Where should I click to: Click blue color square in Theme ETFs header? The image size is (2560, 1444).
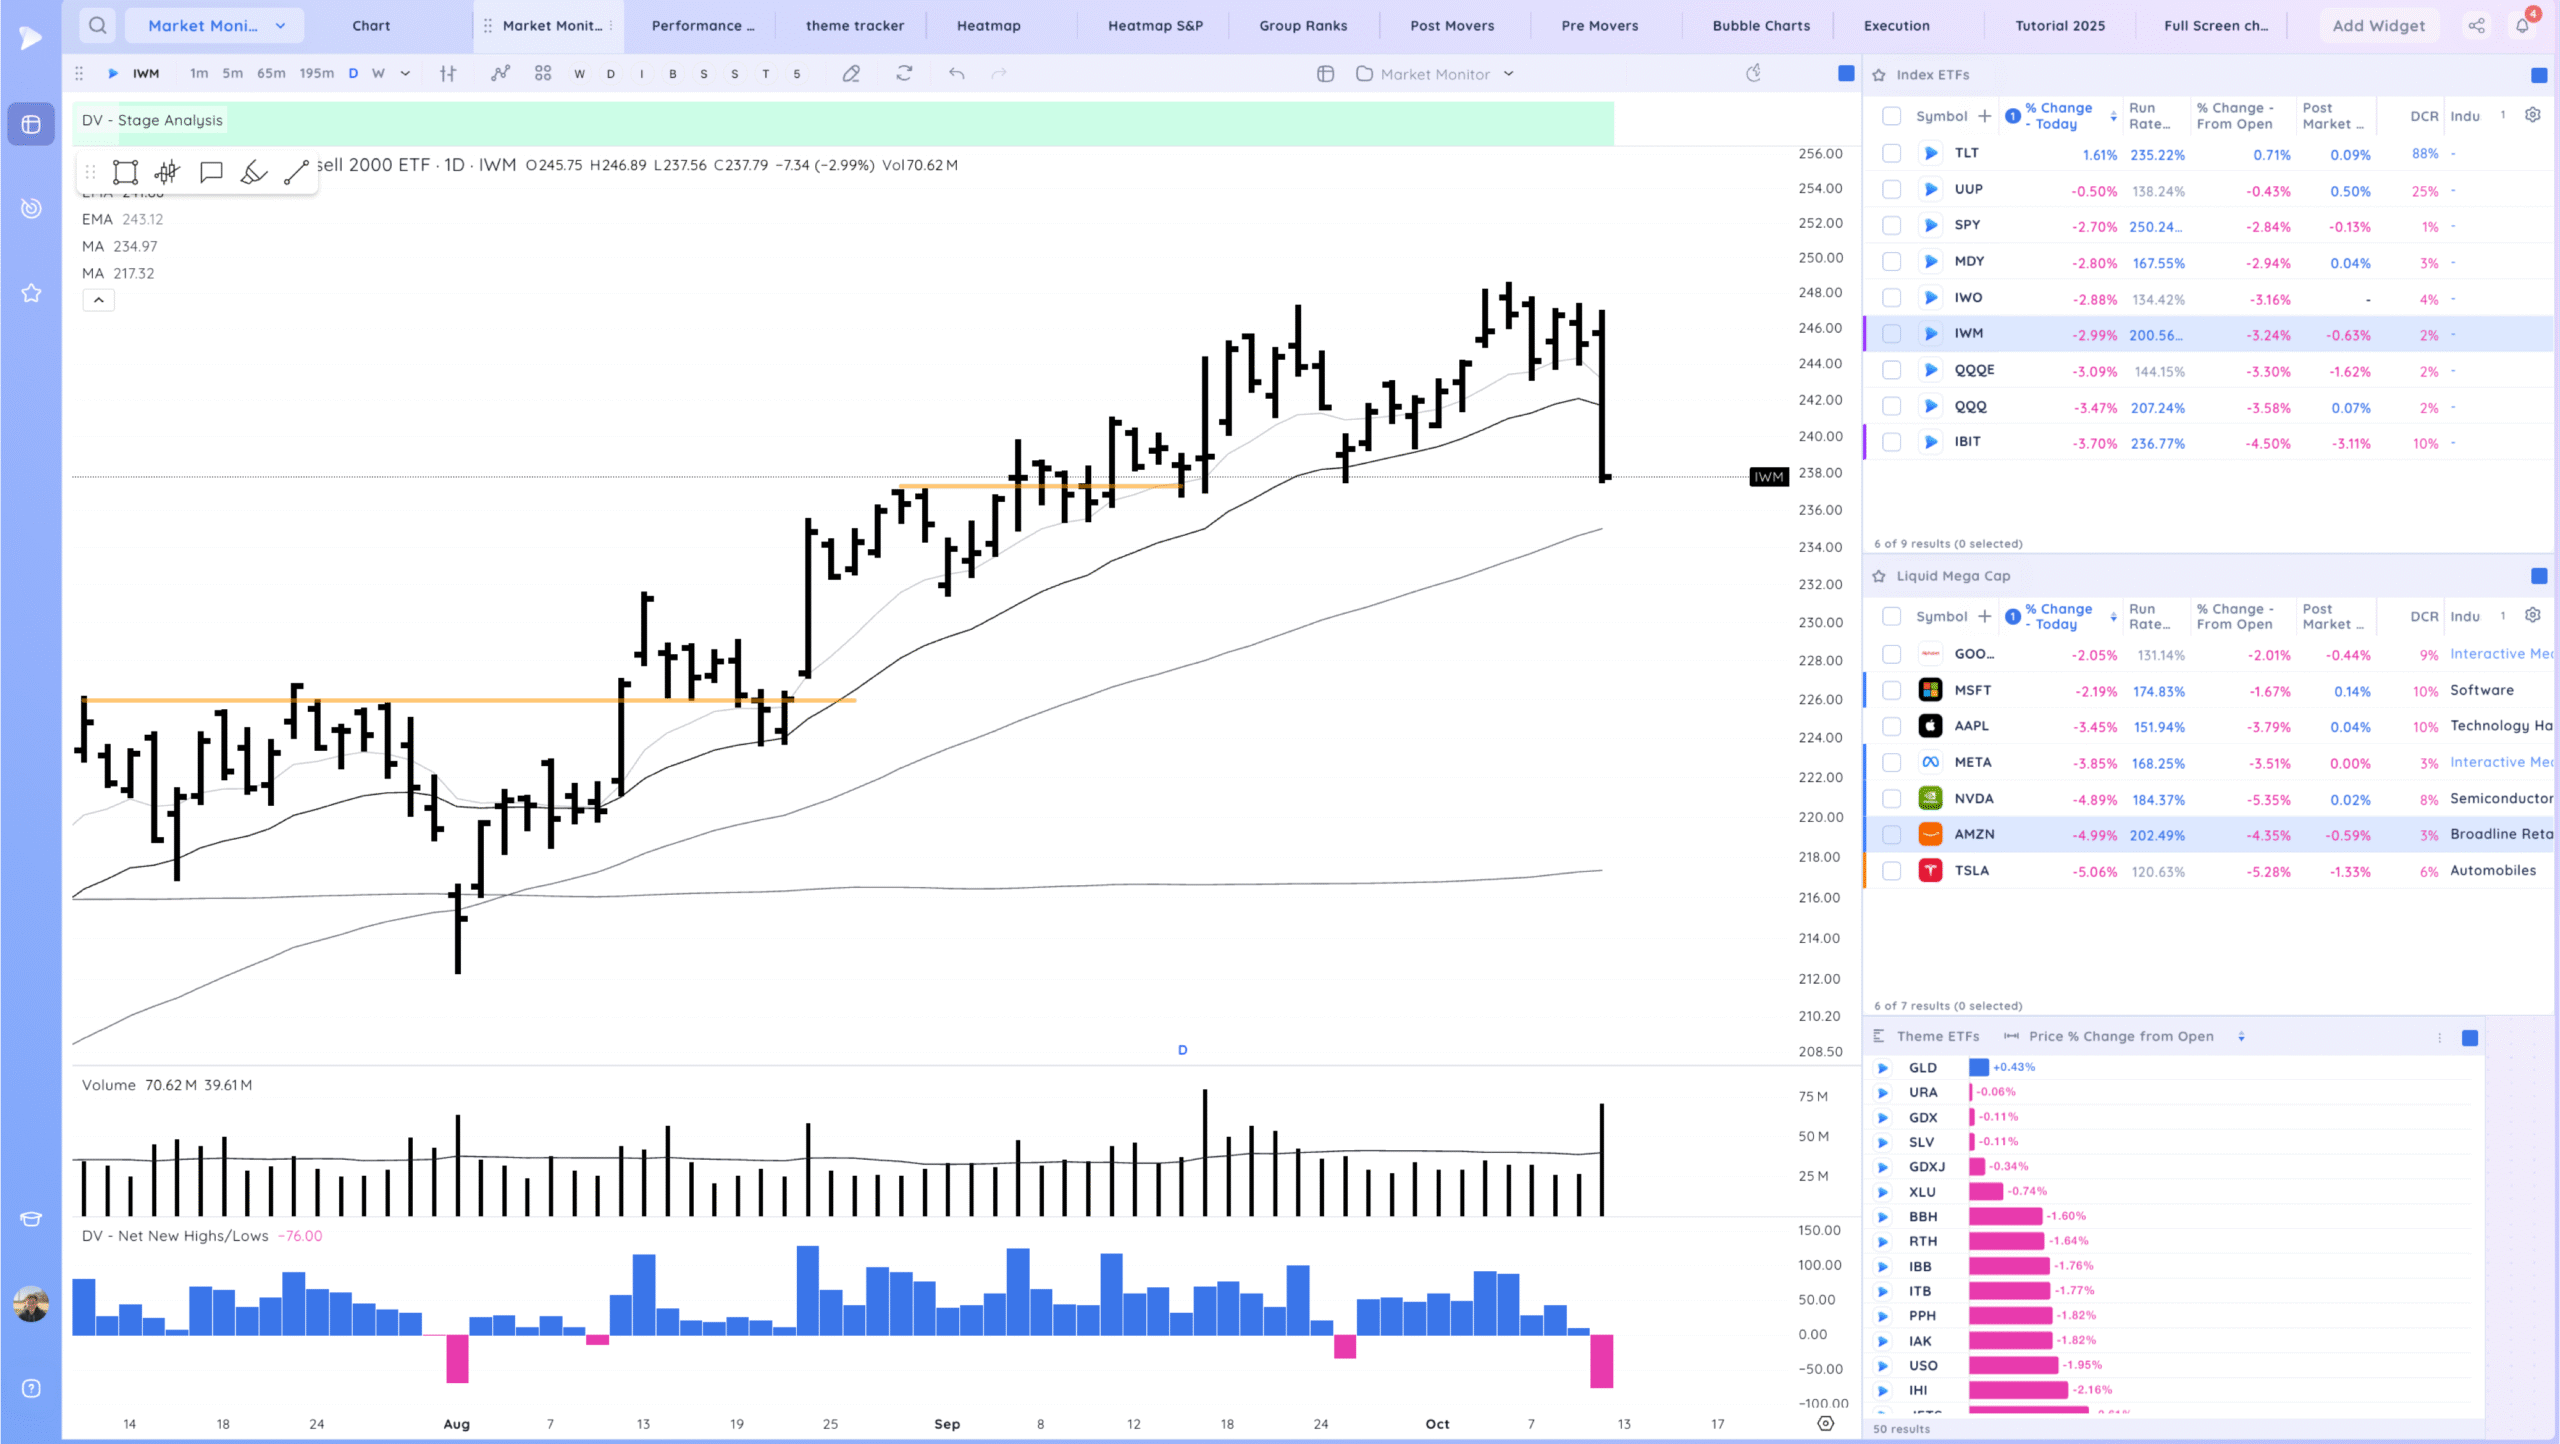click(x=2469, y=1038)
